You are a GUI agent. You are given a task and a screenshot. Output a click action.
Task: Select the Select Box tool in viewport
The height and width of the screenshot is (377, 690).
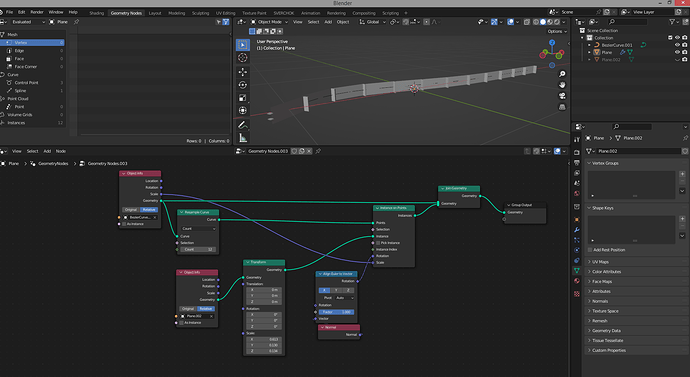[x=242, y=44]
